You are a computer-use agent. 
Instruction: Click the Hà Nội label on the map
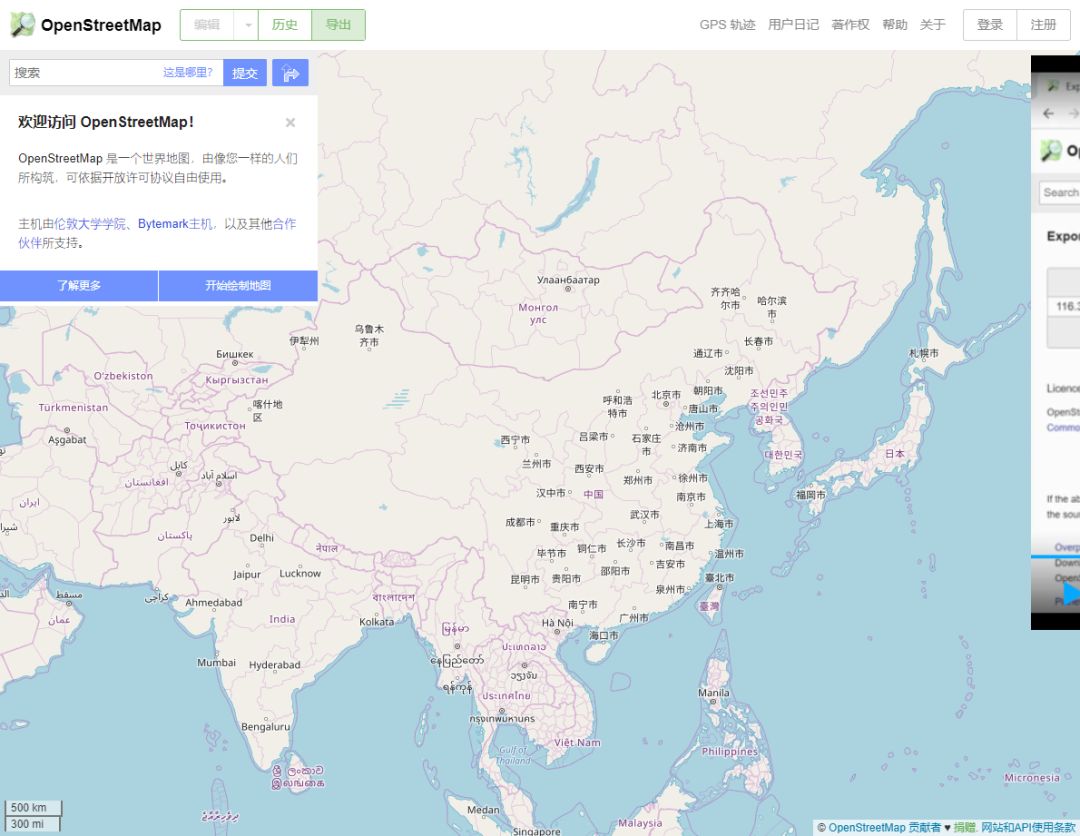(x=557, y=623)
